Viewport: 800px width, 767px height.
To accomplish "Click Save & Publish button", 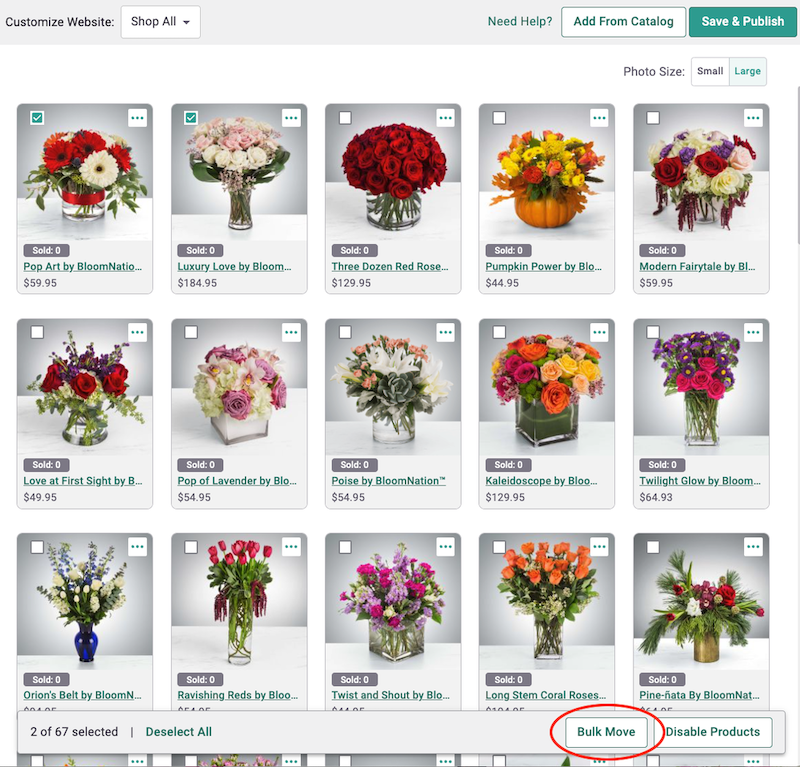I will [742, 21].
